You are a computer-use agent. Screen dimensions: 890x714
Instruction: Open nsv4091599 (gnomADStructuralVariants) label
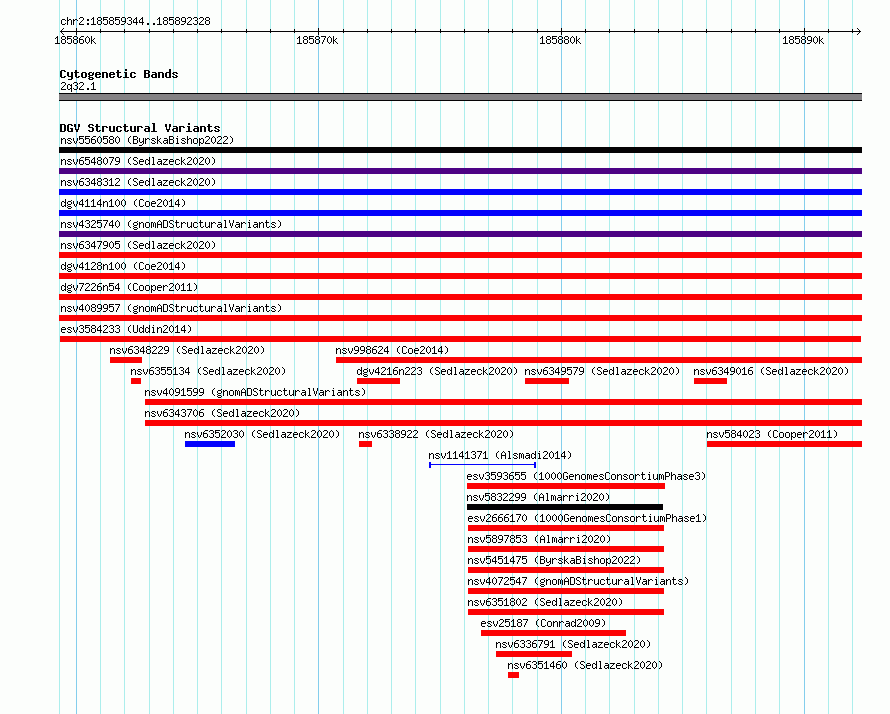coord(255,392)
